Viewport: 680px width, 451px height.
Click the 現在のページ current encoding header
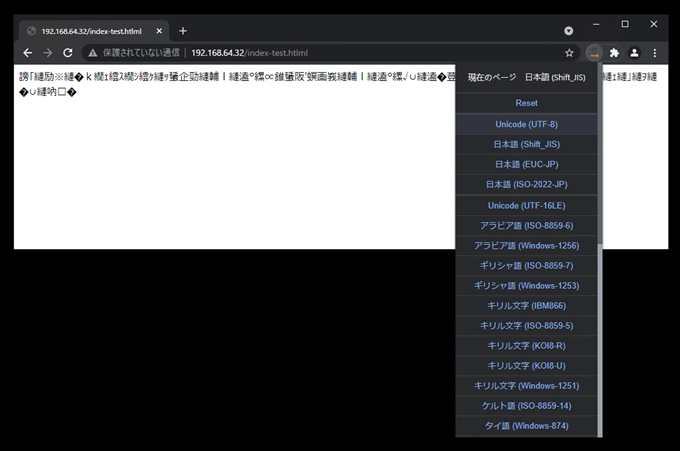[526, 78]
